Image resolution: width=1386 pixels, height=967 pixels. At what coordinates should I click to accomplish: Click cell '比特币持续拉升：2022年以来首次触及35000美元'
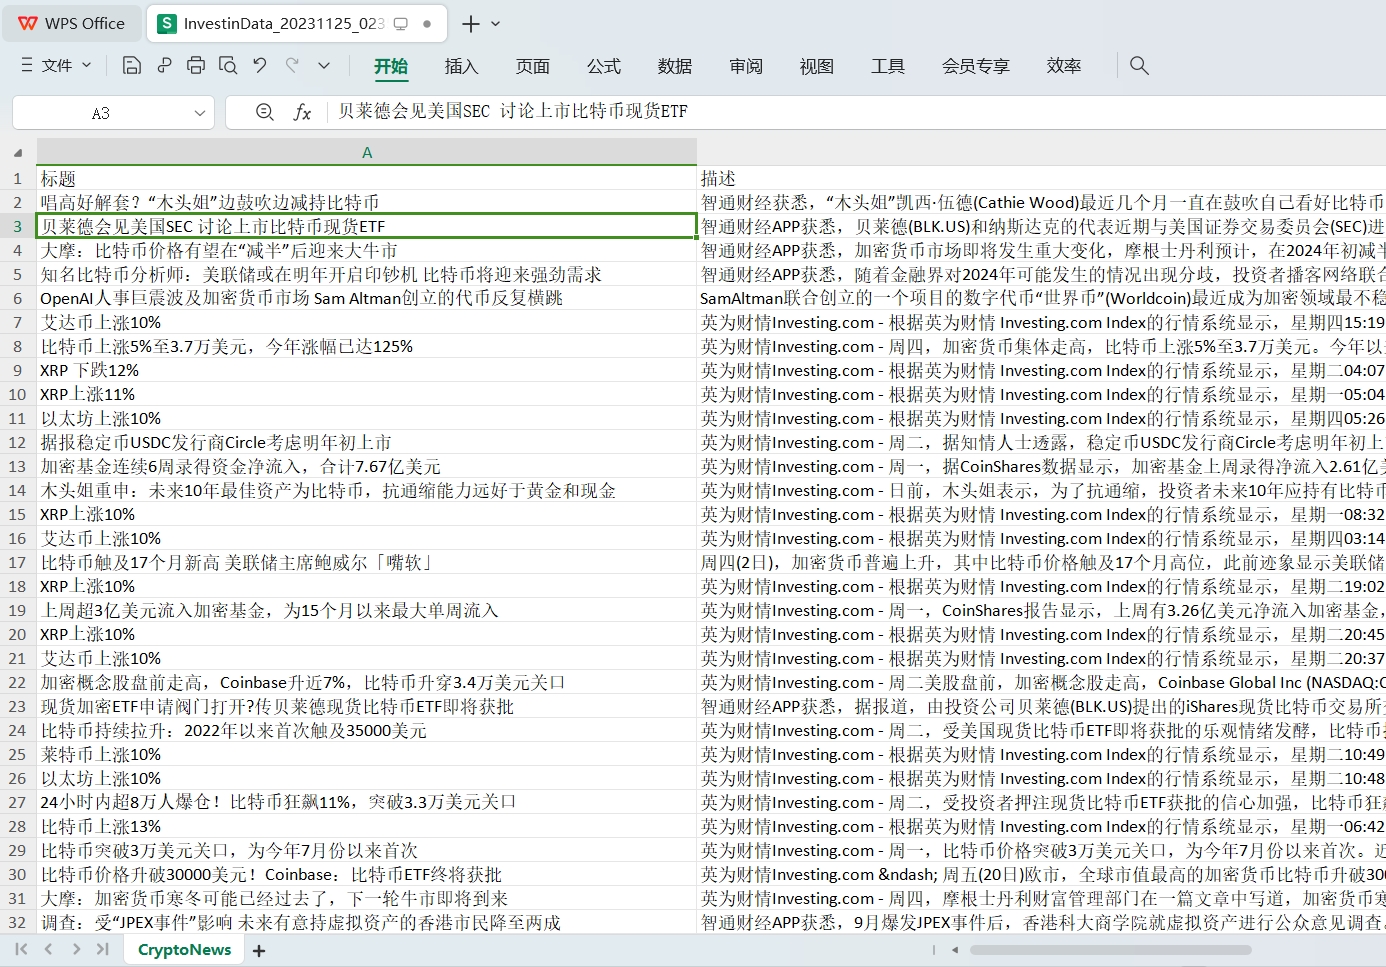click(x=366, y=730)
